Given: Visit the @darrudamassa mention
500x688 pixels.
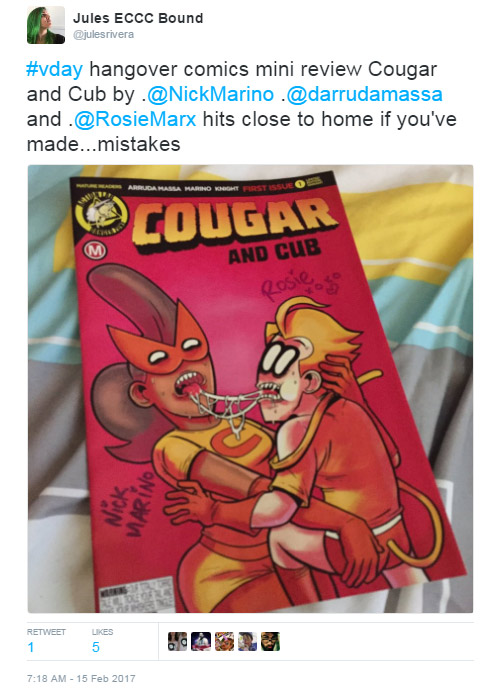Looking at the screenshot, I should point(364,94).
